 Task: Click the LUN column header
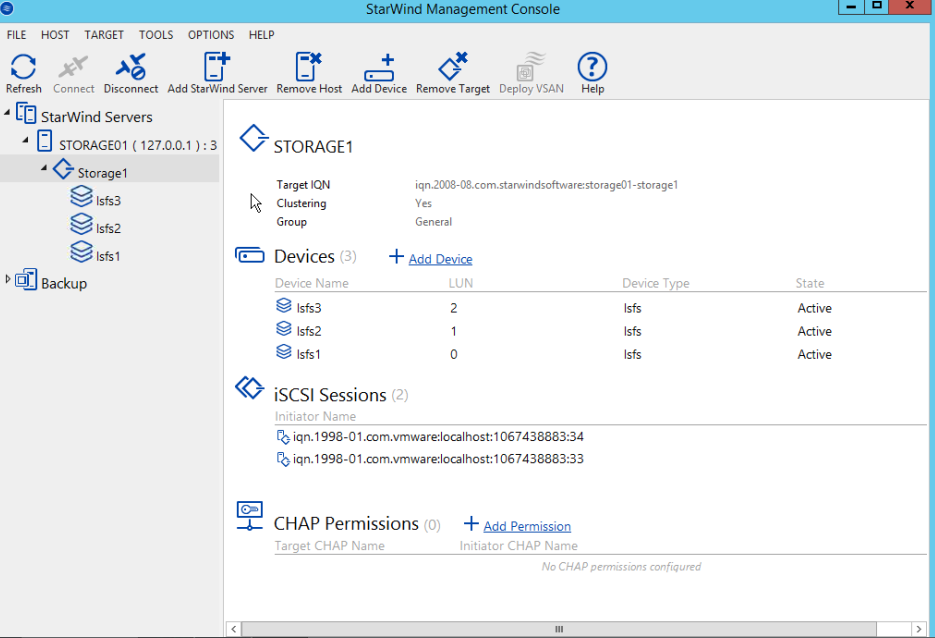point(461,283)
